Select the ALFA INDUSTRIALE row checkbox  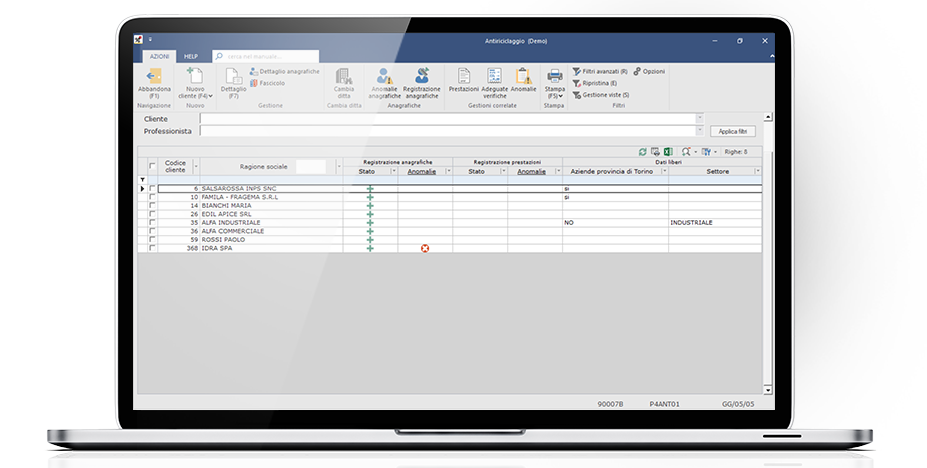[152, 222]
